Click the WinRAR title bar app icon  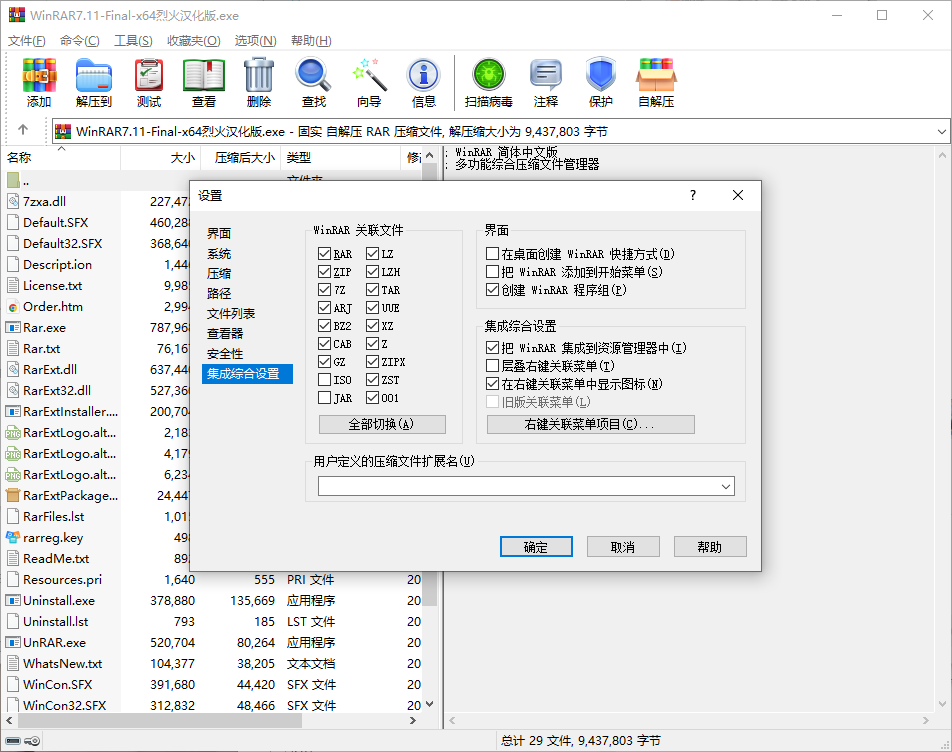point(17,15)
